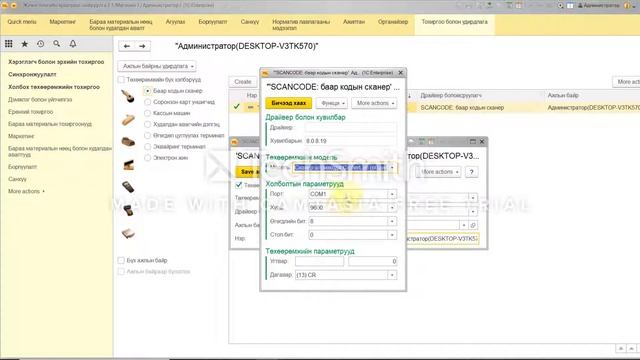Expand the Өгөгдлийн бит dropdown
The height and width of the screenshot is (360, 640).
point(392,221)
